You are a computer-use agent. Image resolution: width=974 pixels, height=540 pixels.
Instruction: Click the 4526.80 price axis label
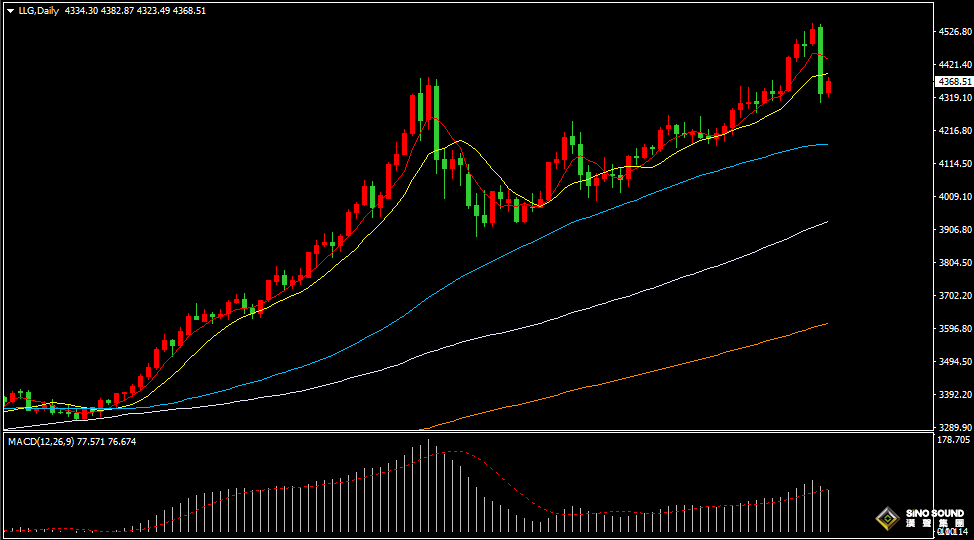(954, 32)
